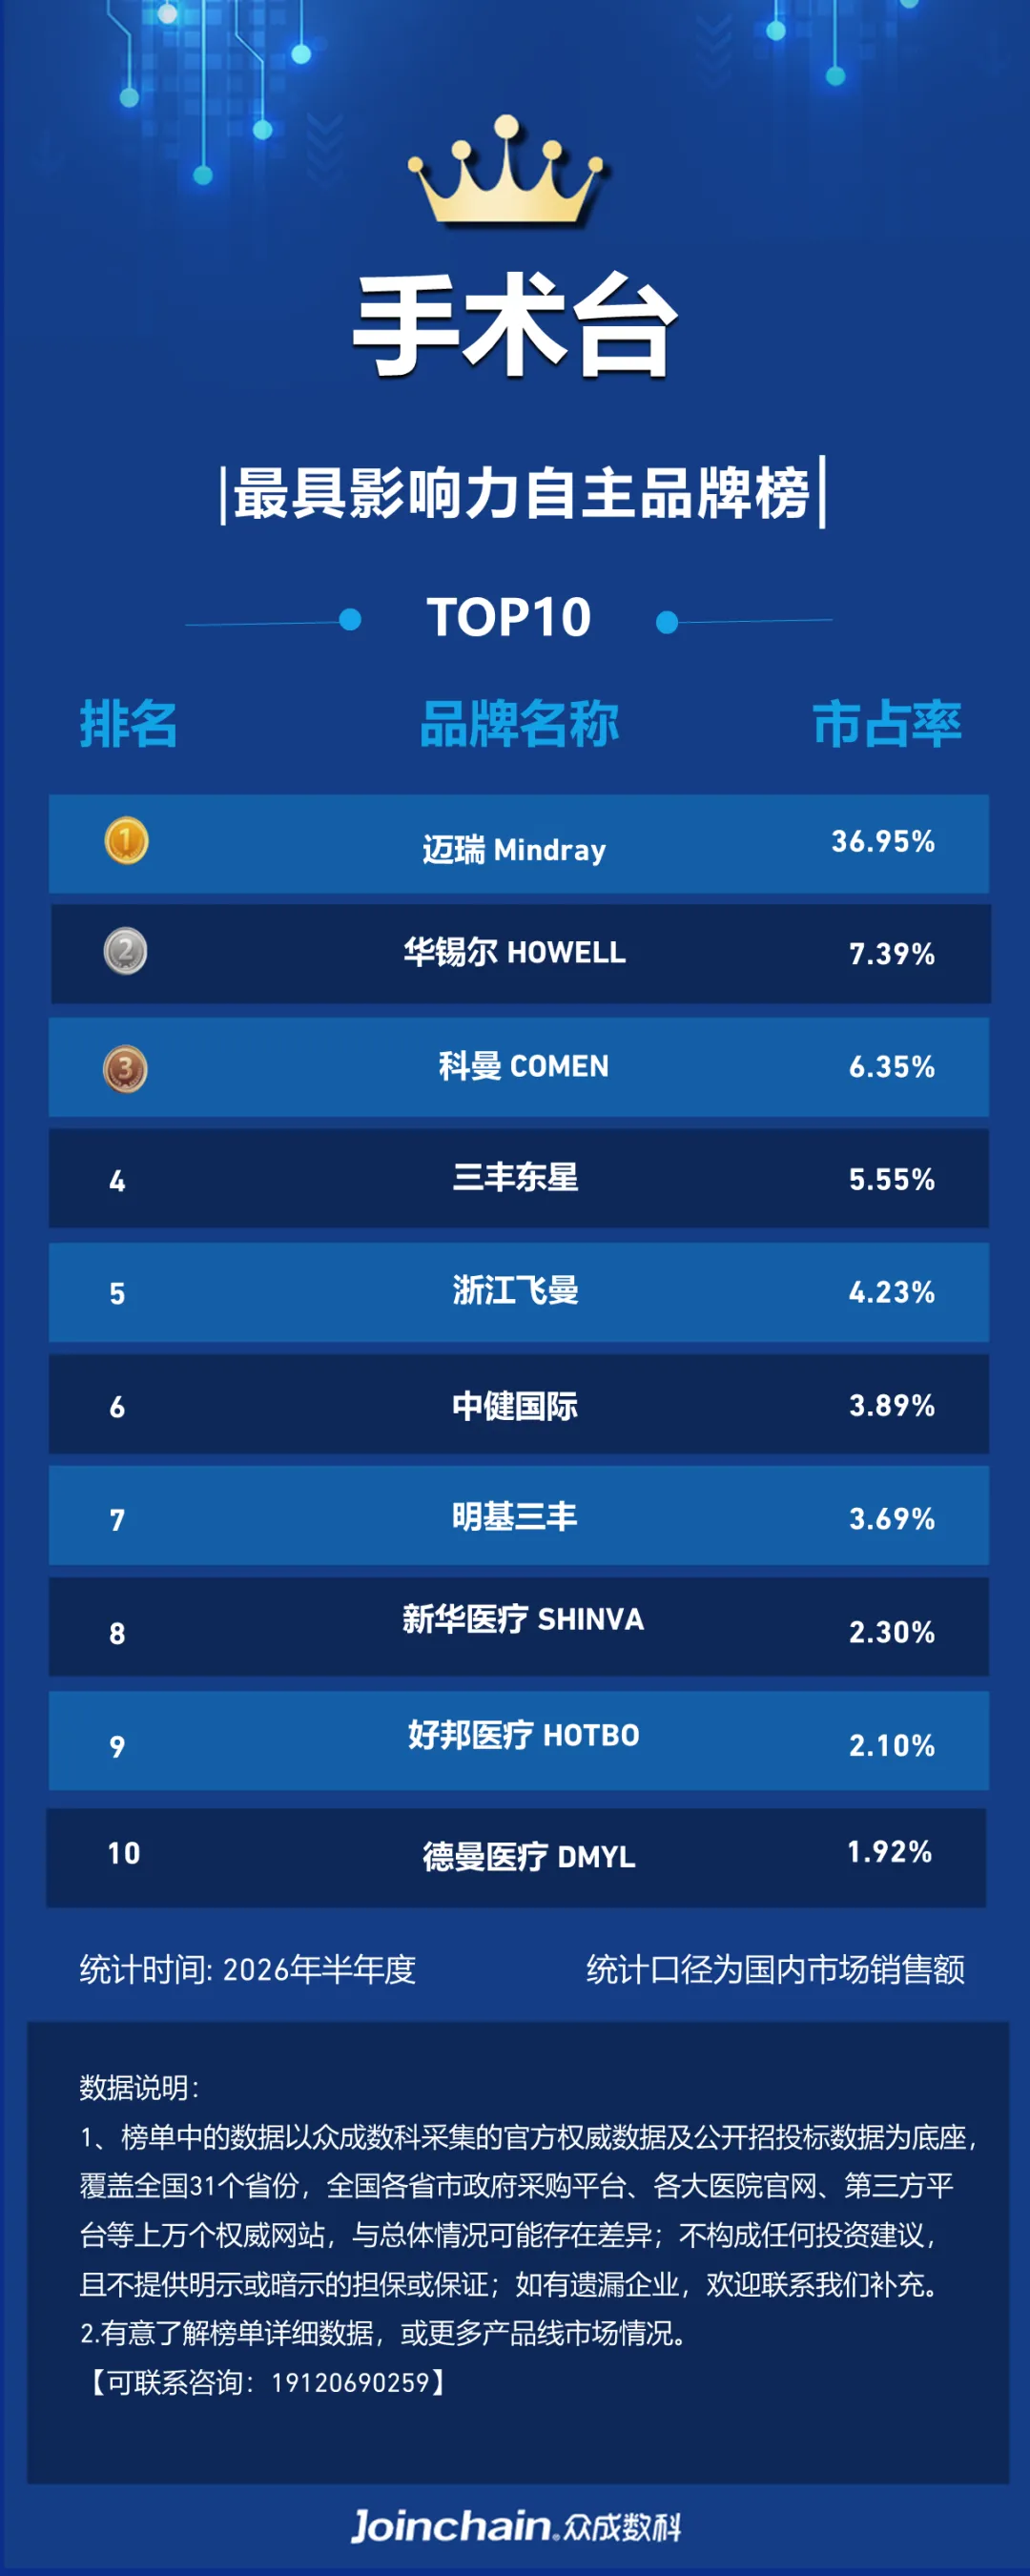The width and height of the screenshot is (1030, 2576).
Task: Click the 品牌名称 column header
Action: (519, 724)
